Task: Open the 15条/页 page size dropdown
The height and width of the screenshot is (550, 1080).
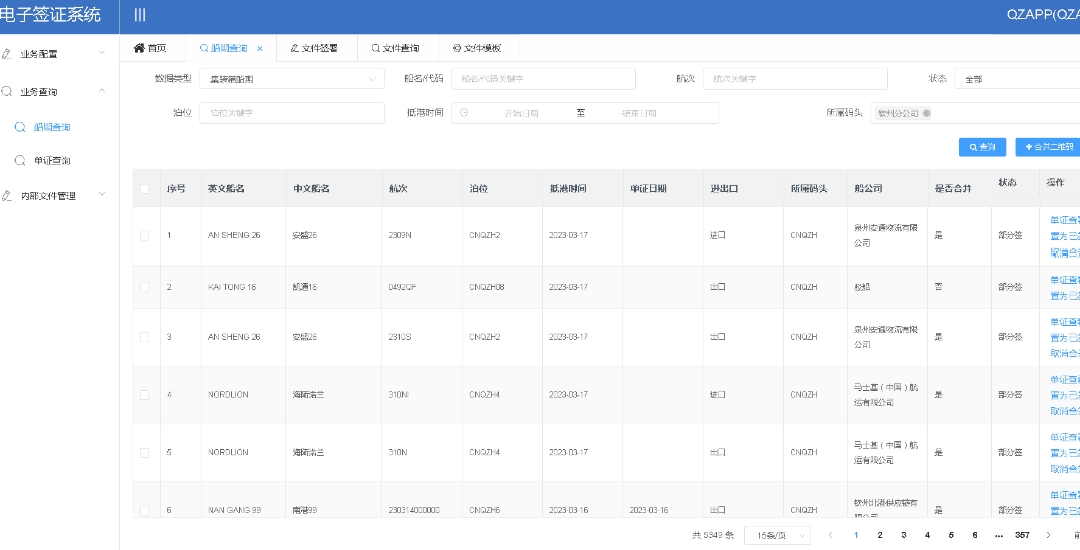Action: [x=777, y=536]
